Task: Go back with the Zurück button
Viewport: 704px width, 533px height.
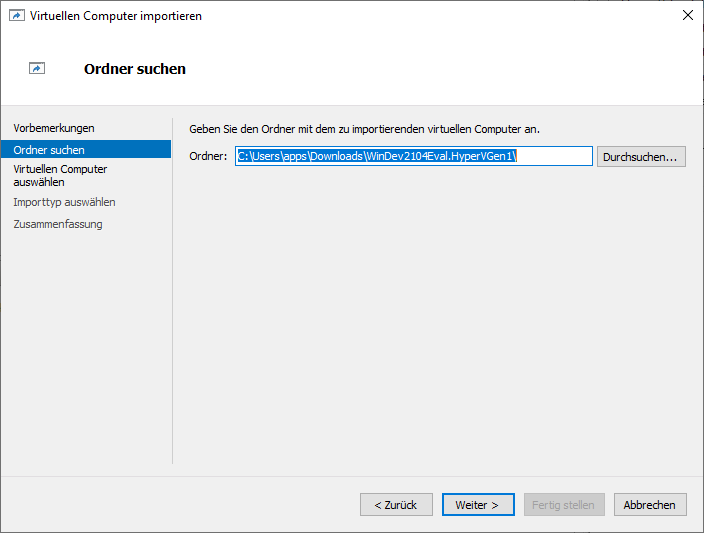Action: [x=396, y=505]
